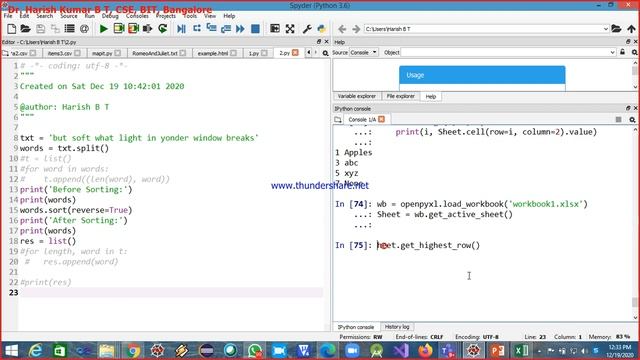The height and width of the screenshot is (360, 640).
Task: Switch to the History log tab
Action: click(x=397, y=327)
